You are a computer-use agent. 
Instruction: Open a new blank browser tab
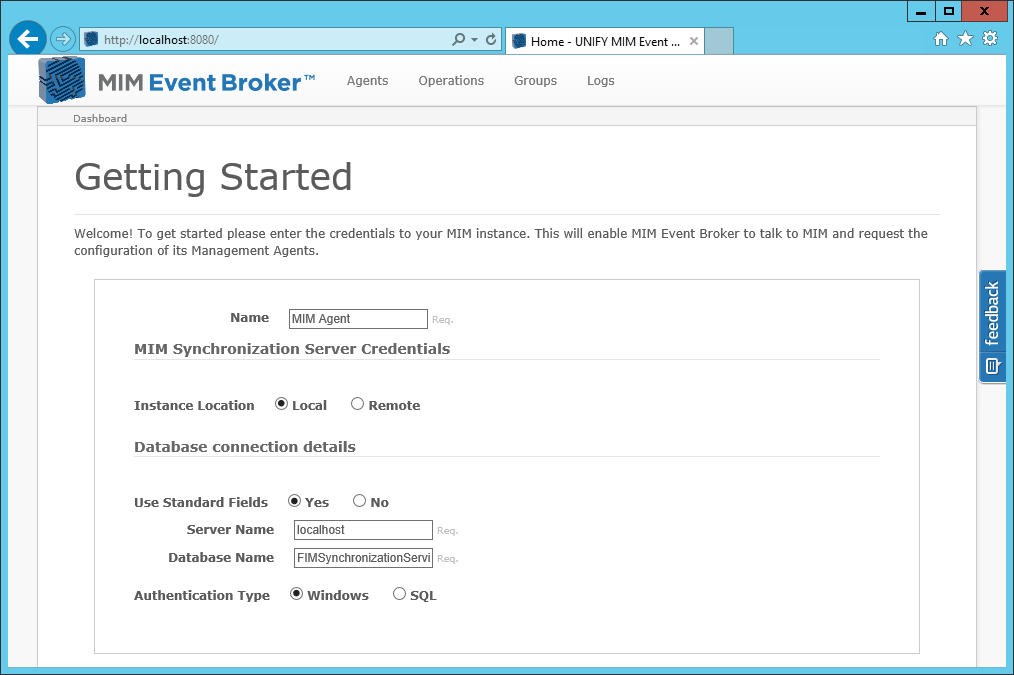(x=719, y=41)
